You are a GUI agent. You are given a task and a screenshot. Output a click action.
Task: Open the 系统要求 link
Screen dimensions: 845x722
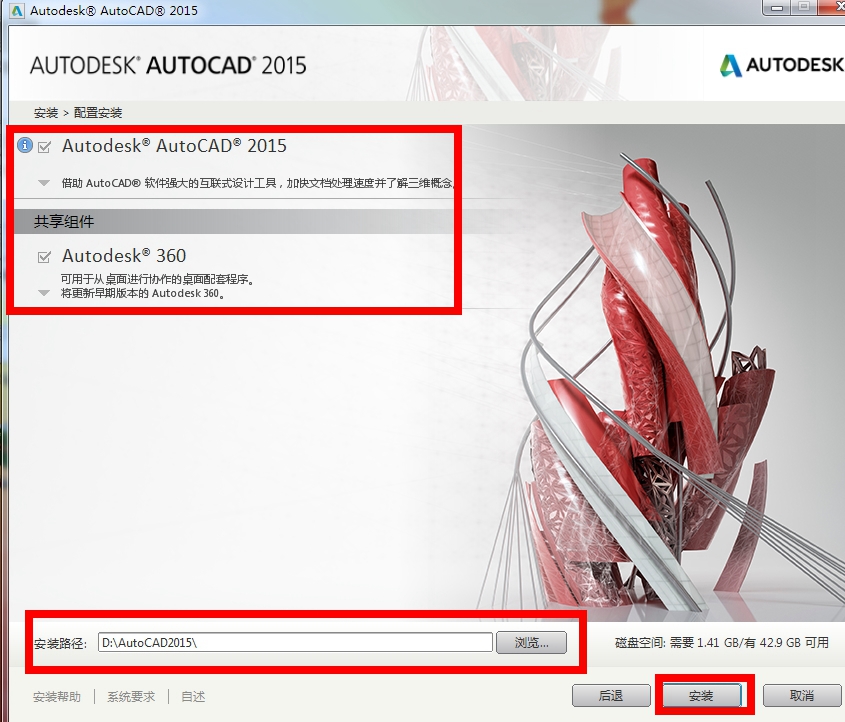click(x=130, y=695)
